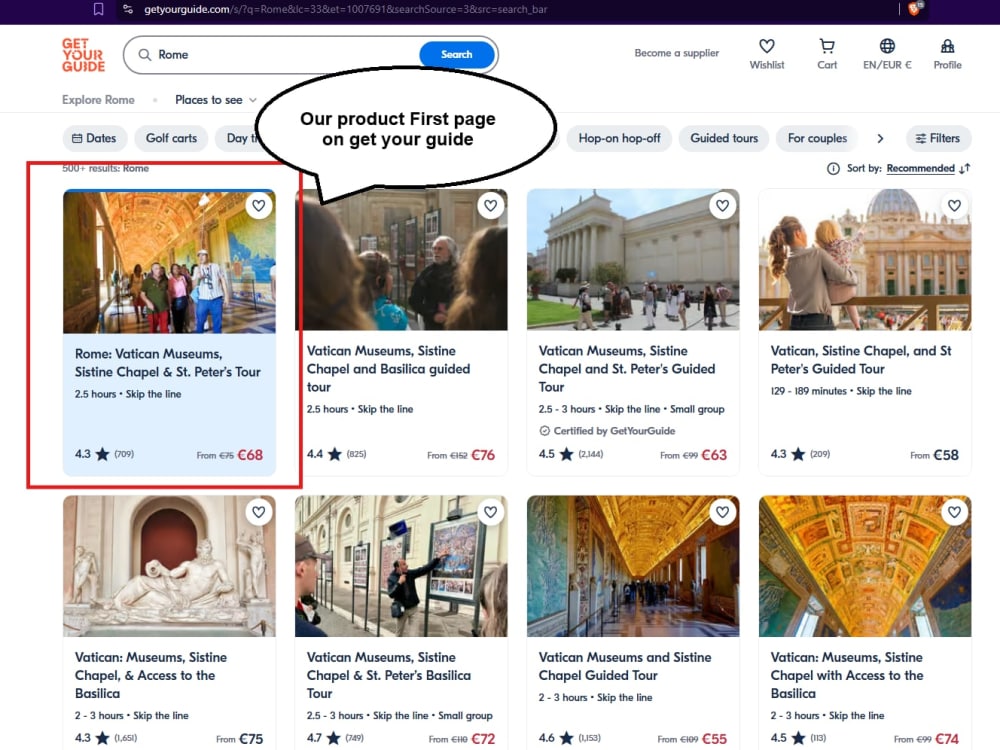
Task: Click the €55 price
Action: click(x=714, y=739)
